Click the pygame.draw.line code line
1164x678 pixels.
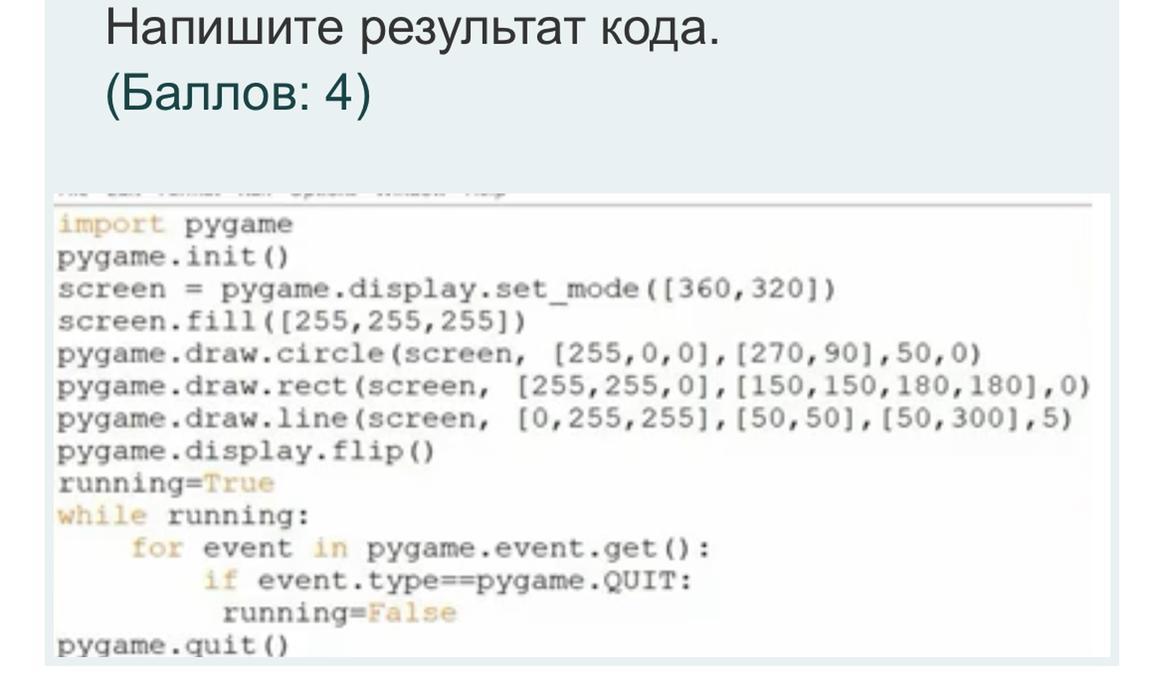pyautogui.click(x=564, y=419)
